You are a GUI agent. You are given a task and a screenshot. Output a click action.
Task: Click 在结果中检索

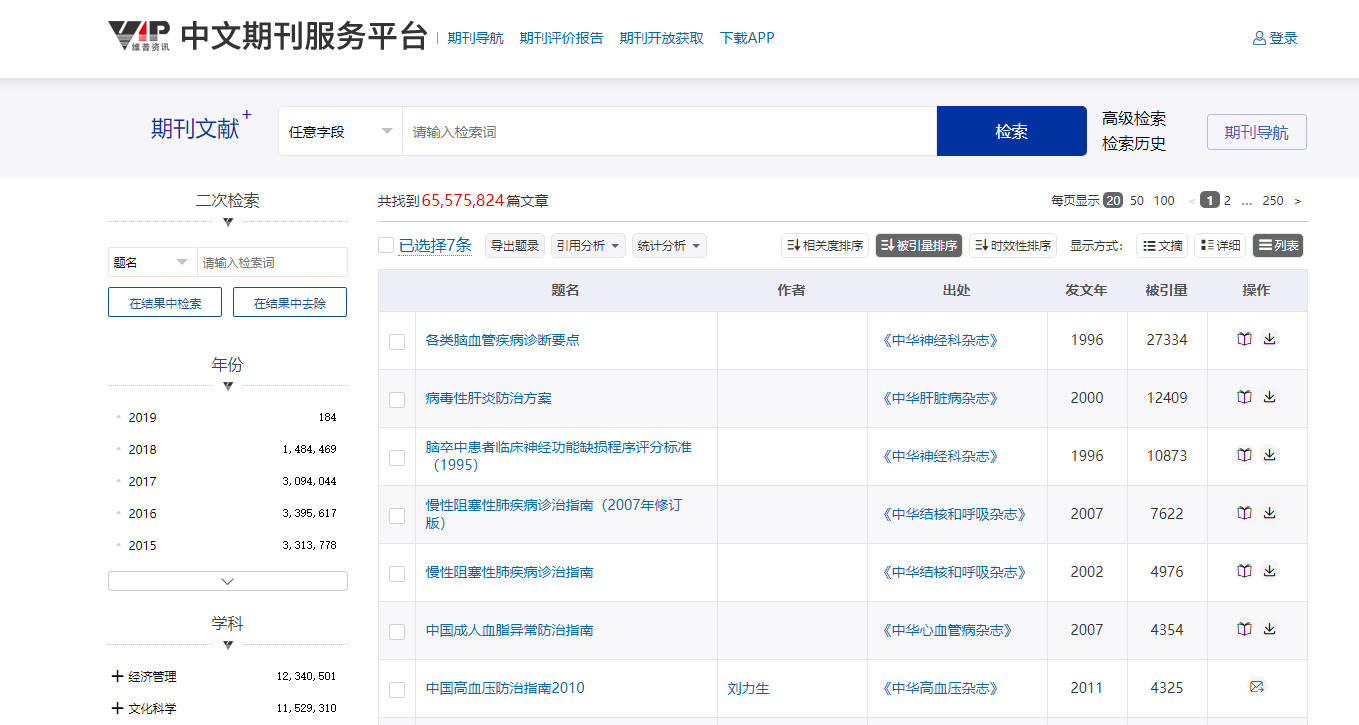click(165, 303)
